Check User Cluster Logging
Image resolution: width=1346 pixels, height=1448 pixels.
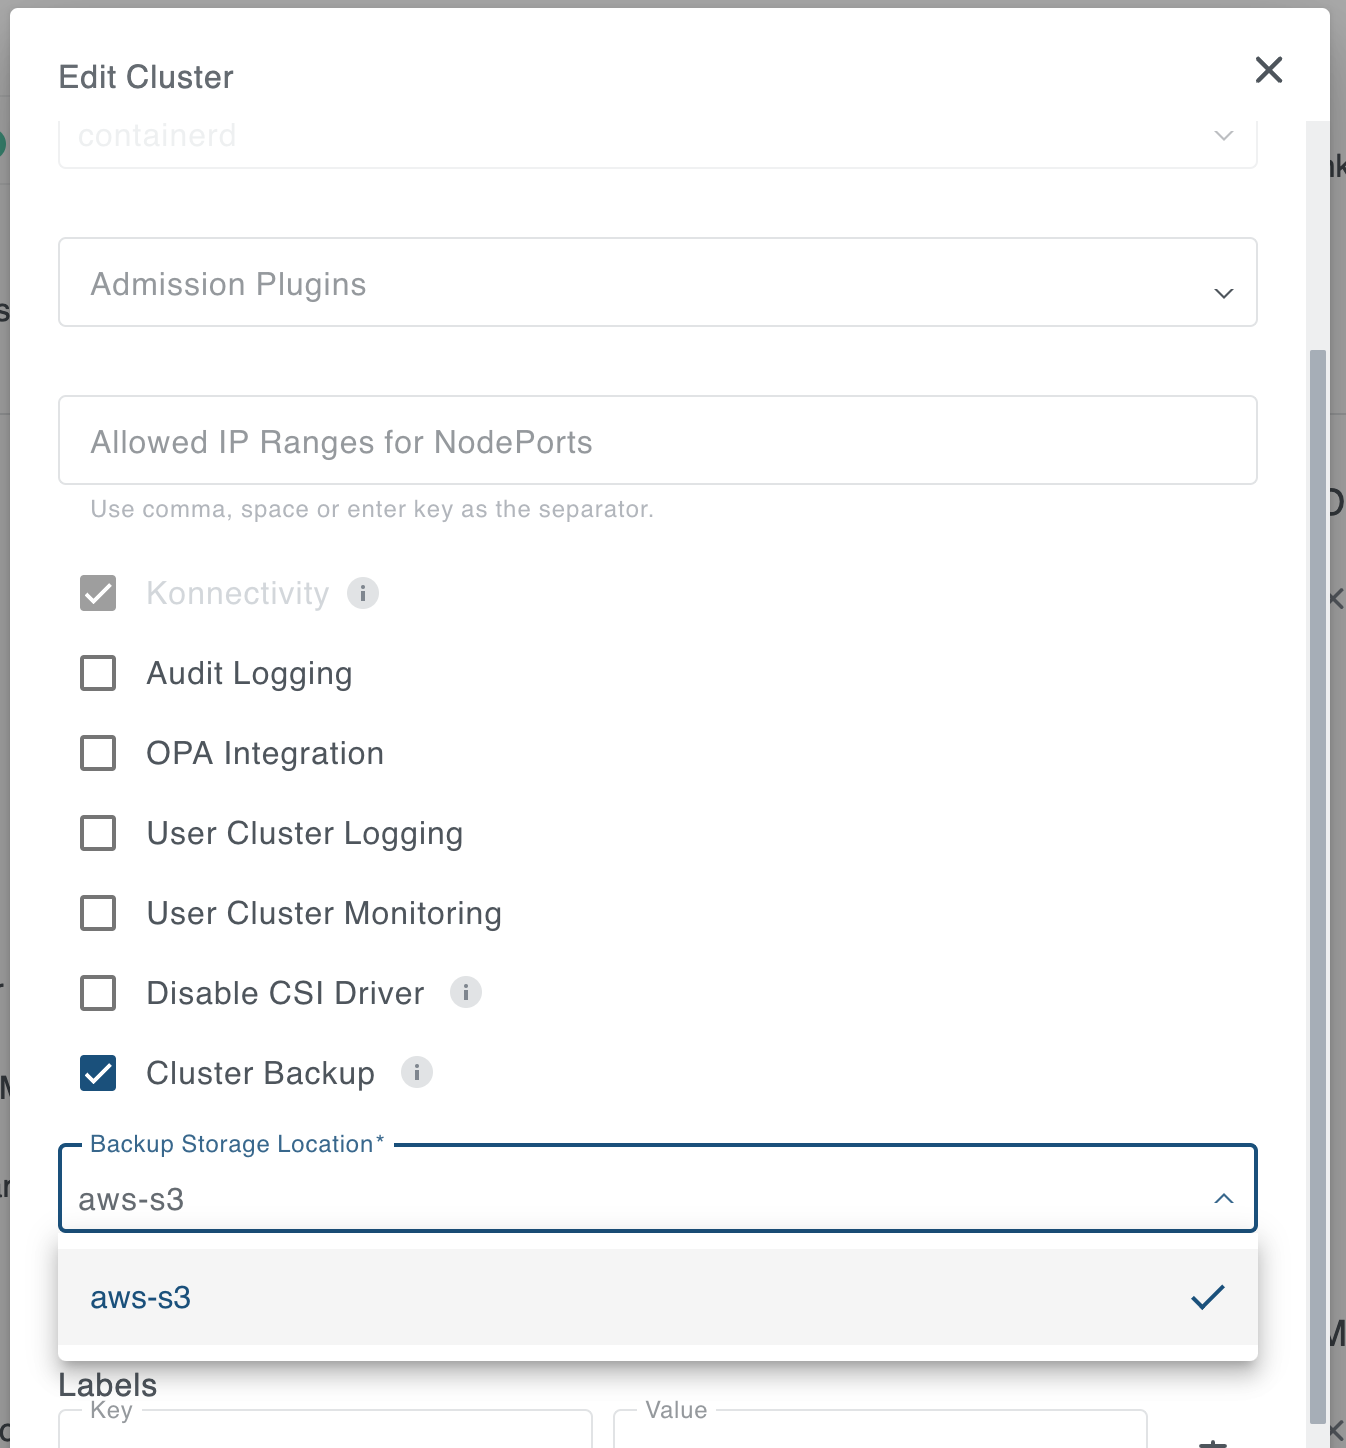(x=97, y=832)
